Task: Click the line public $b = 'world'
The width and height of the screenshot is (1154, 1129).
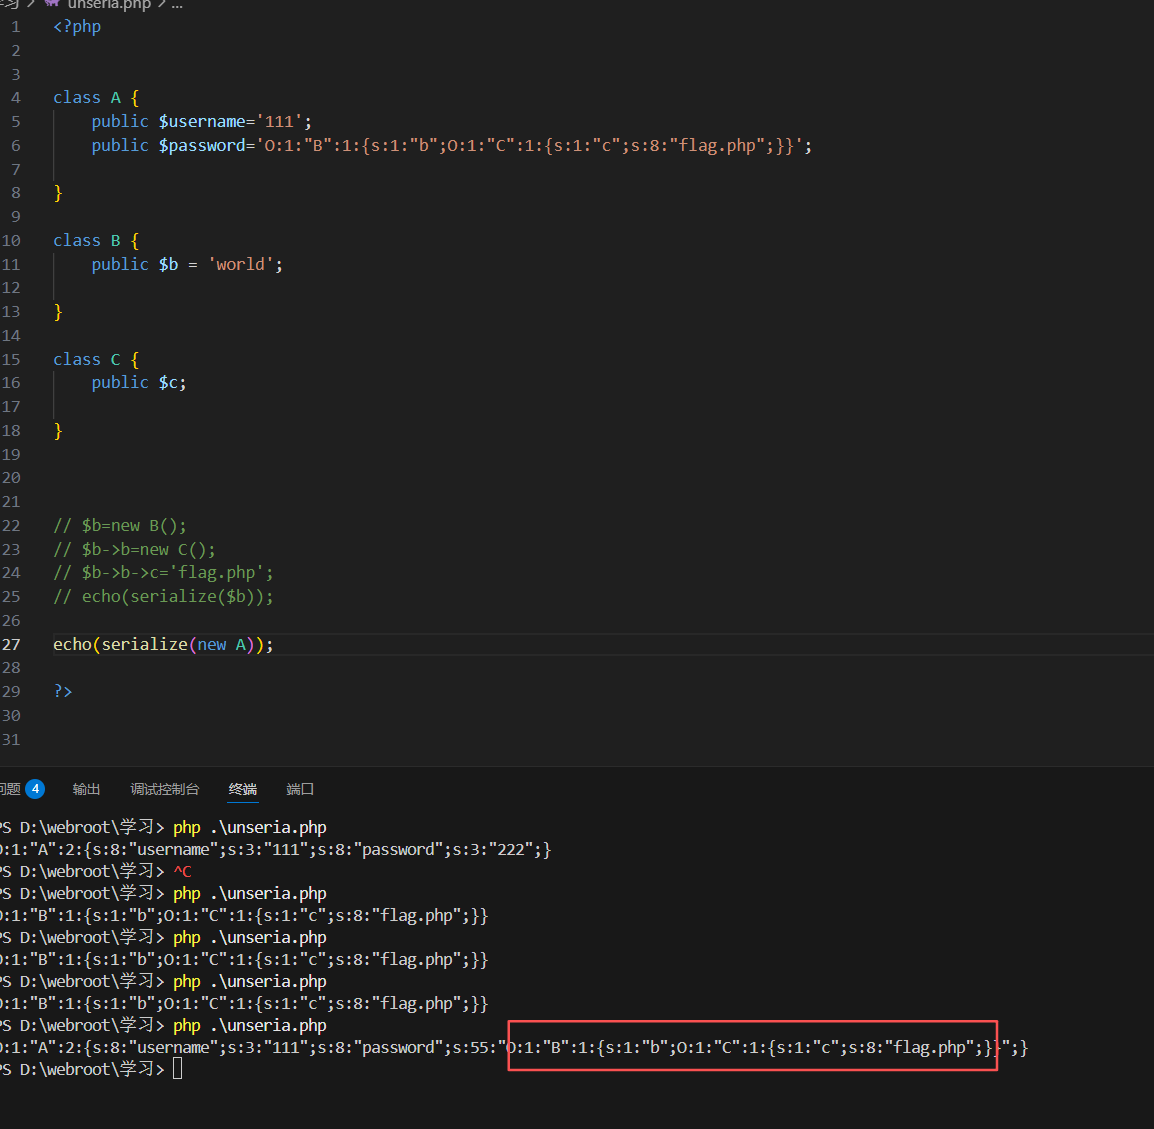Action: pyautogui.click(x=187, y=264)
